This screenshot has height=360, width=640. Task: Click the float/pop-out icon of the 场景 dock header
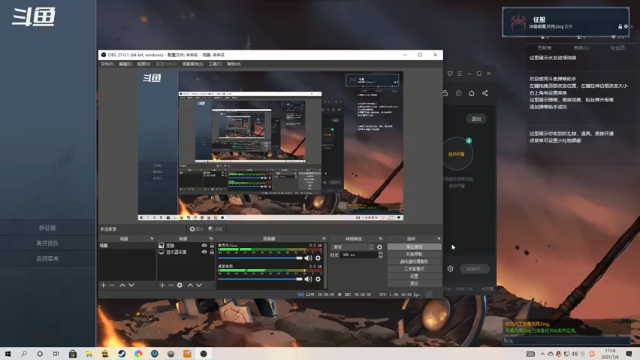152,238
